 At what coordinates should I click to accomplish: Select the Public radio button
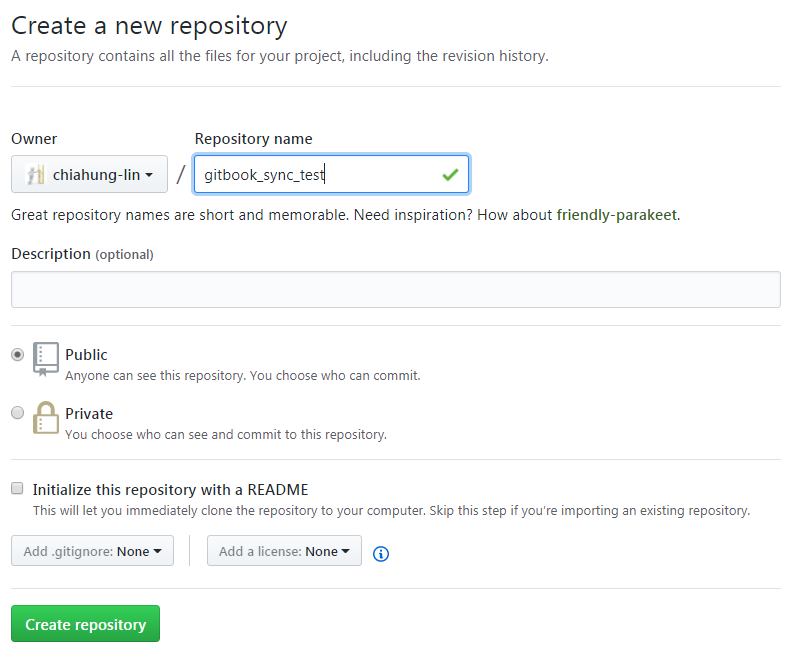pos(17,354)
